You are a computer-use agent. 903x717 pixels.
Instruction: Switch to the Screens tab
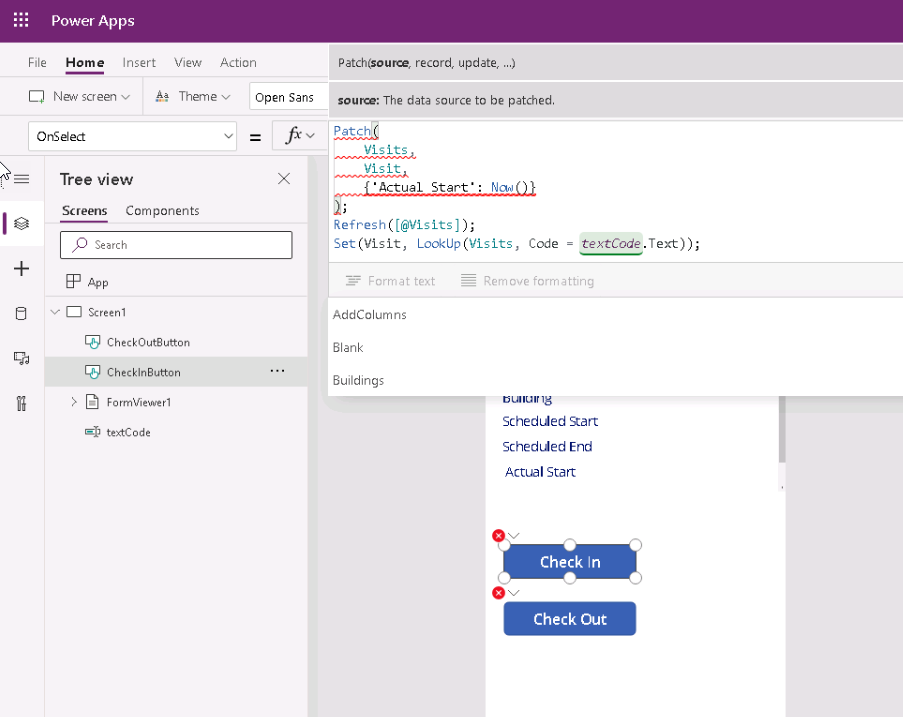point(85,211)
